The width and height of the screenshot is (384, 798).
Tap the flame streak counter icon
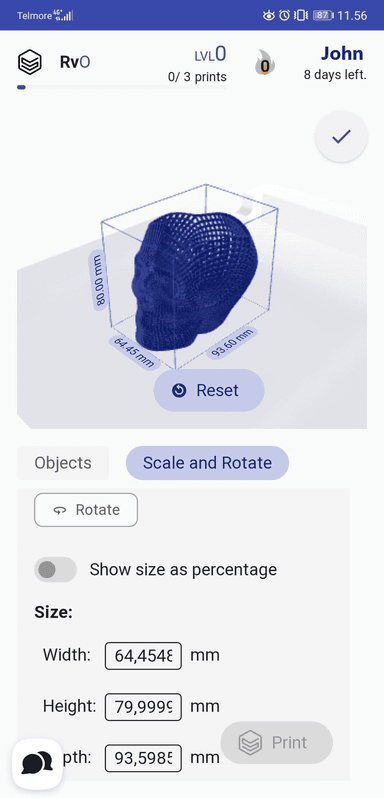pos(264,63)
